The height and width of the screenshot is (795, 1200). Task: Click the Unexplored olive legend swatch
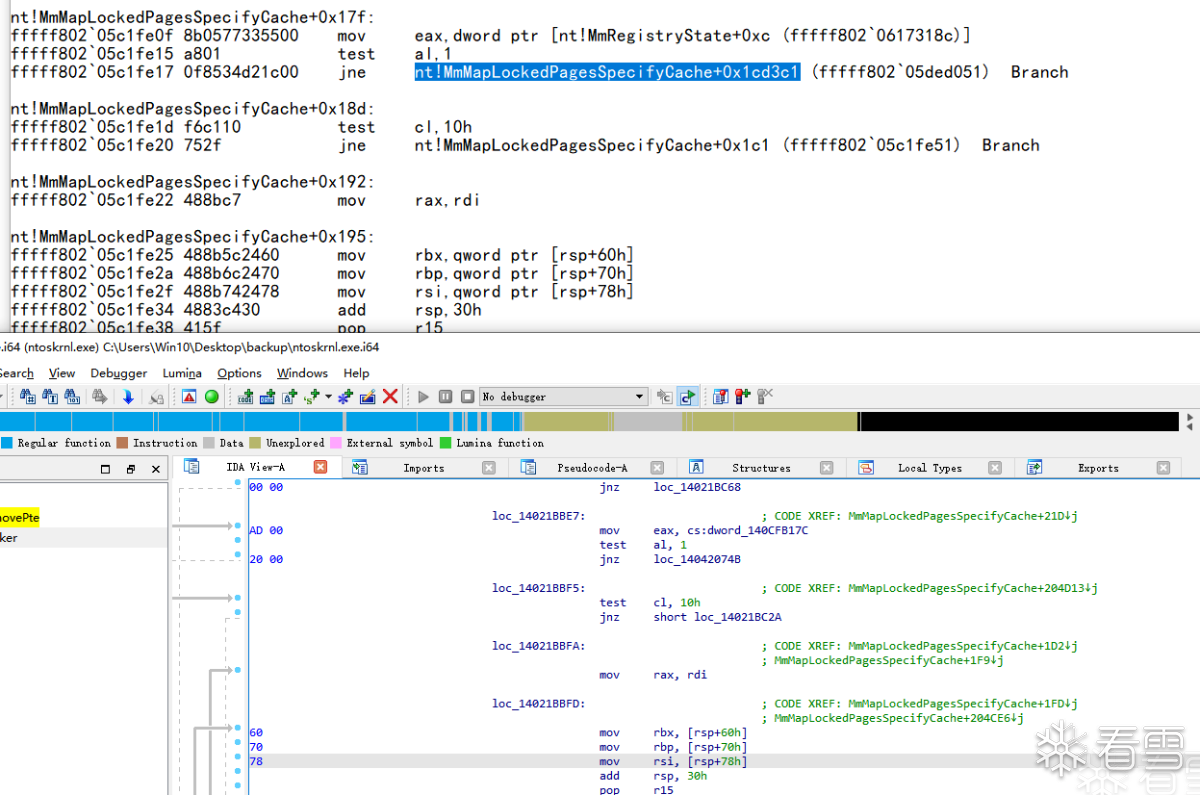click(x=255, y=443)
